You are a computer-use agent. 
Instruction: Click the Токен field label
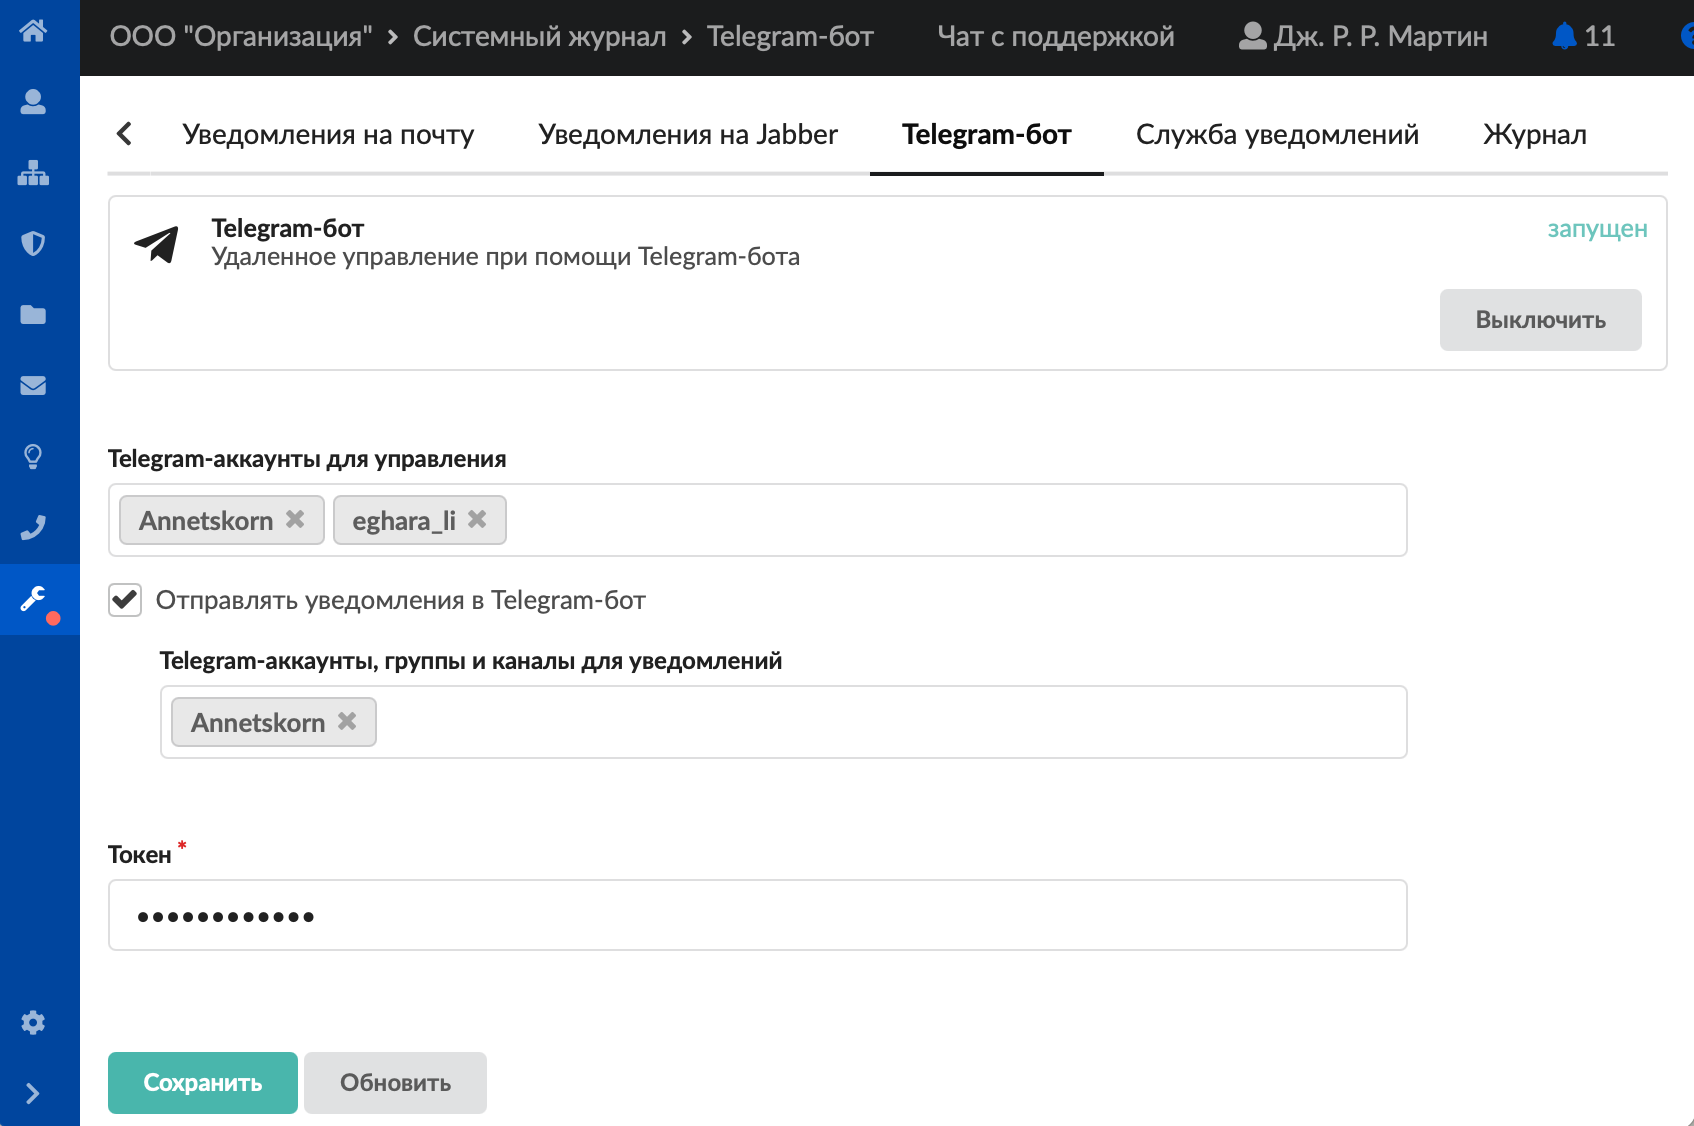[x=140, y=855]
